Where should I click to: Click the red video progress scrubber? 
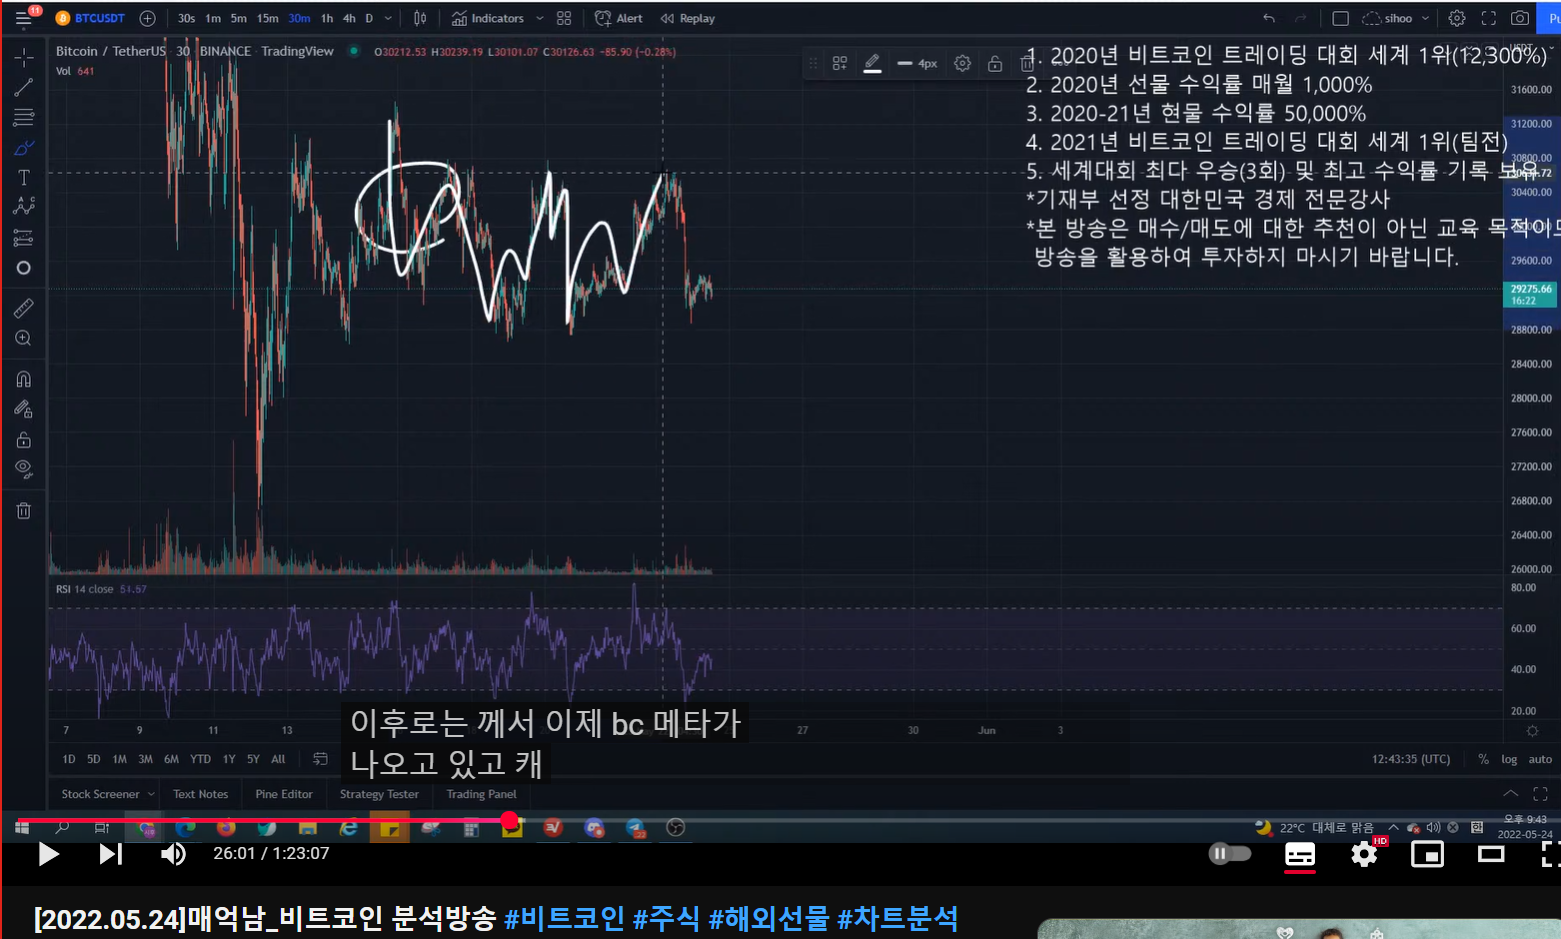point(510,821)
